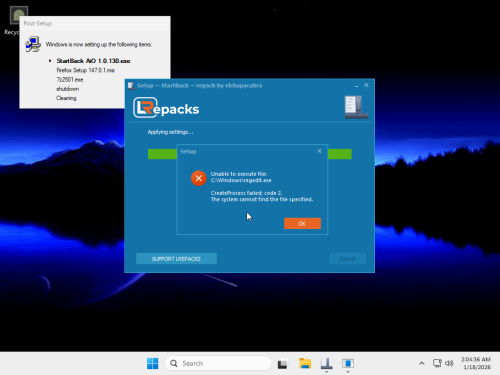Click the taskbar Search box
Screen dimensions: 500x375
[218, 363]
